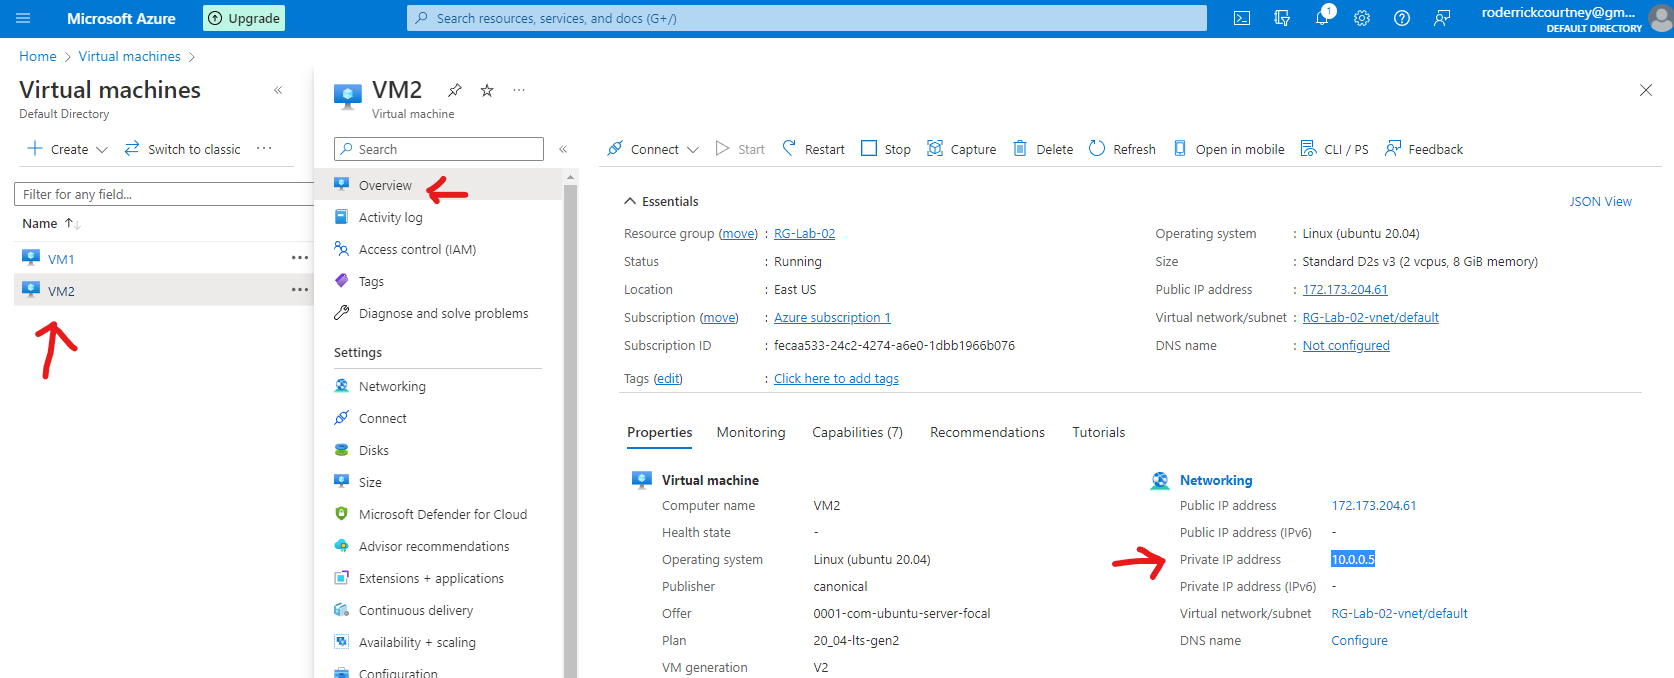Select VM1 in the list

point(61,259)
